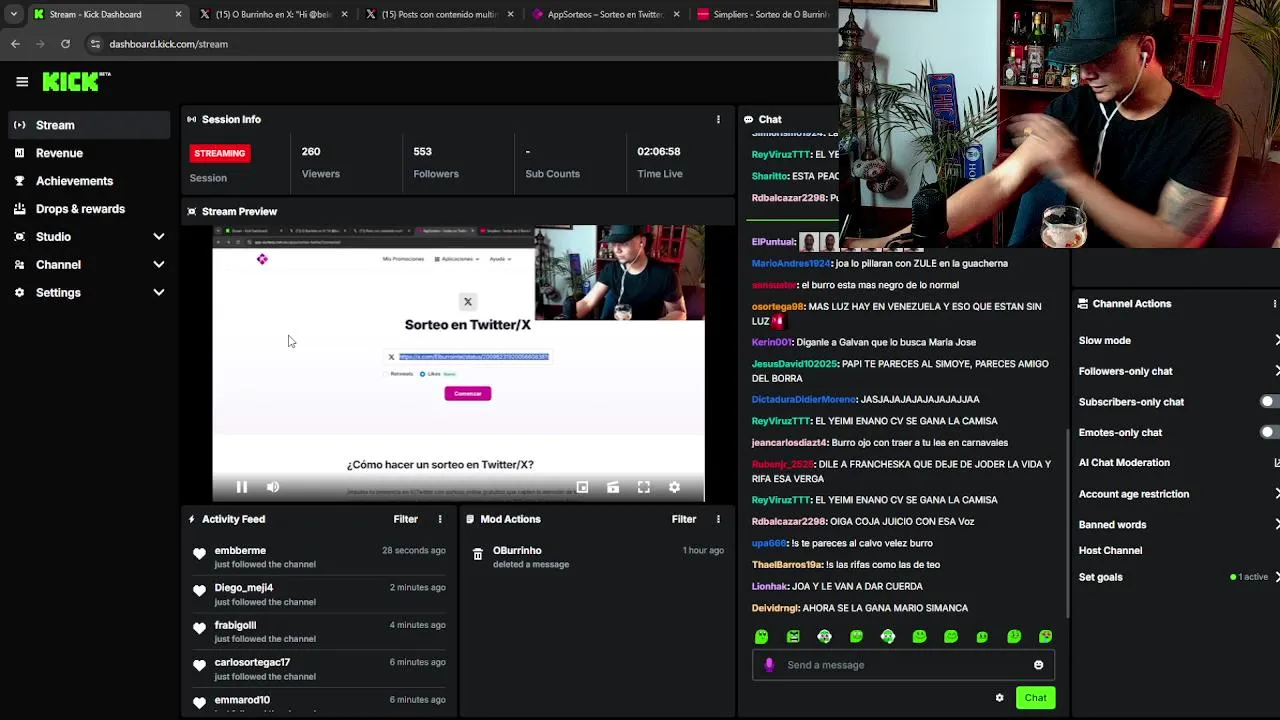1280x720 pixels.
Task: Expand the Channel section chevron
Action: 158,265
